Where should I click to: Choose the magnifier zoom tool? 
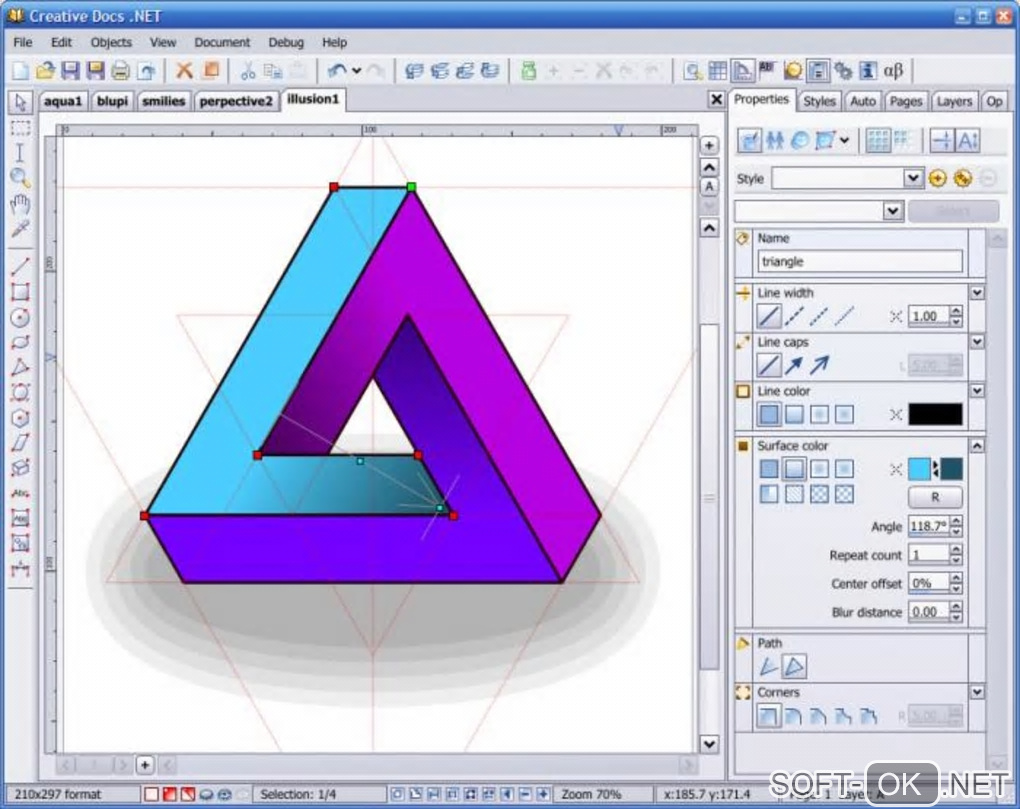click(x=20, y=178)
